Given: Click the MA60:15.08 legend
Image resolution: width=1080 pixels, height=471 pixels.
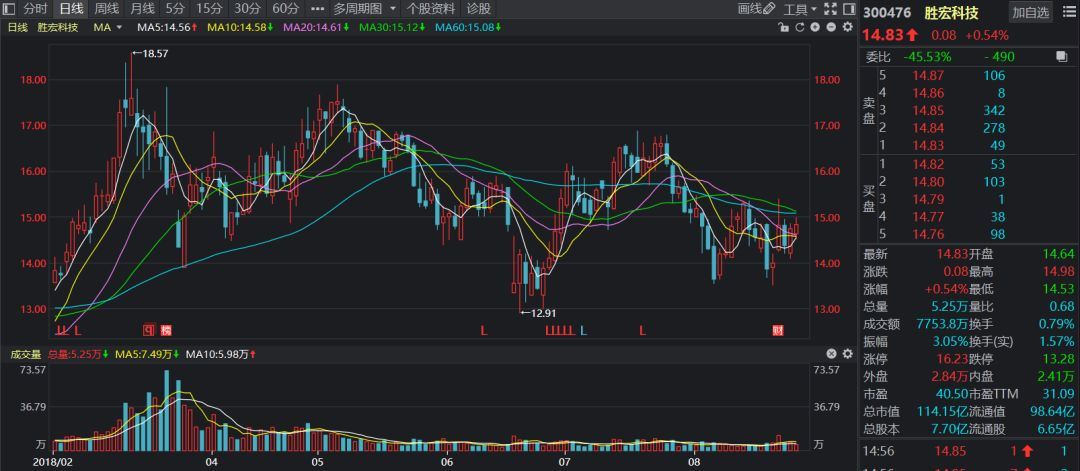Looking at the screenshot, I should pyautogui.click(x=468, y=28).
